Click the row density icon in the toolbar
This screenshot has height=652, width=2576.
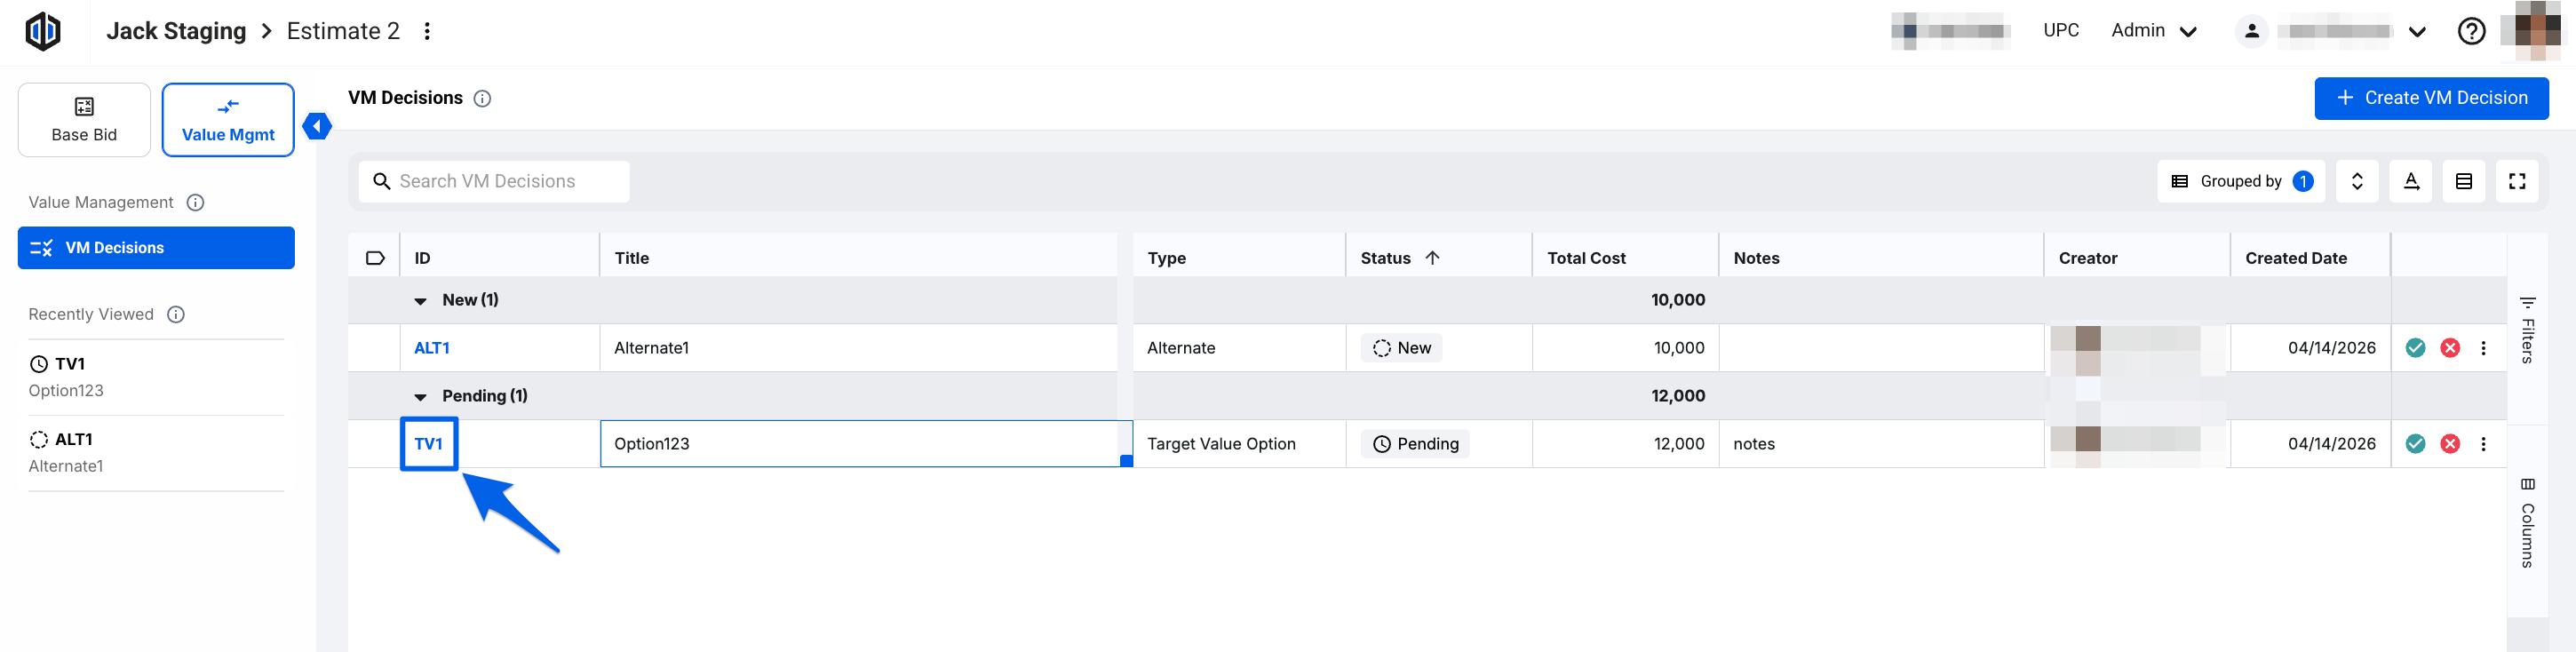(x=2463, y=181)
